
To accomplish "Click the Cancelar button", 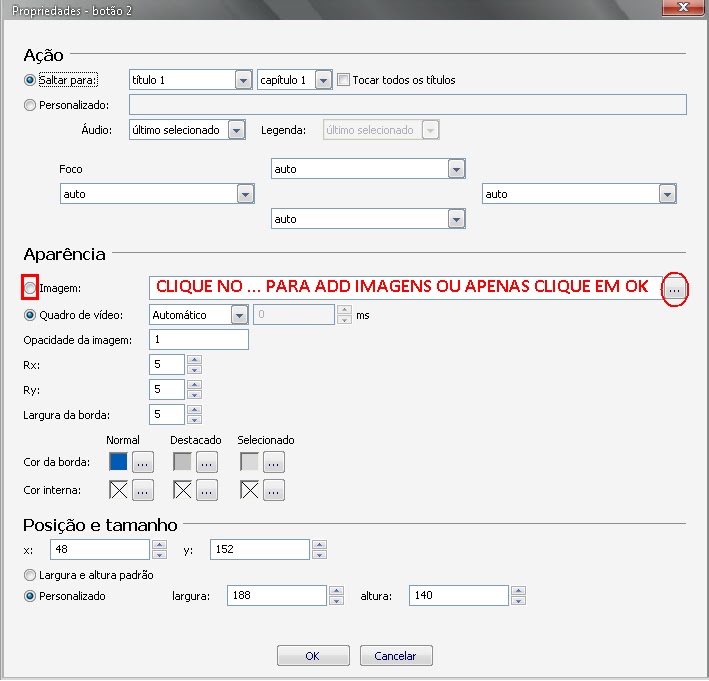I will (396, 655).
